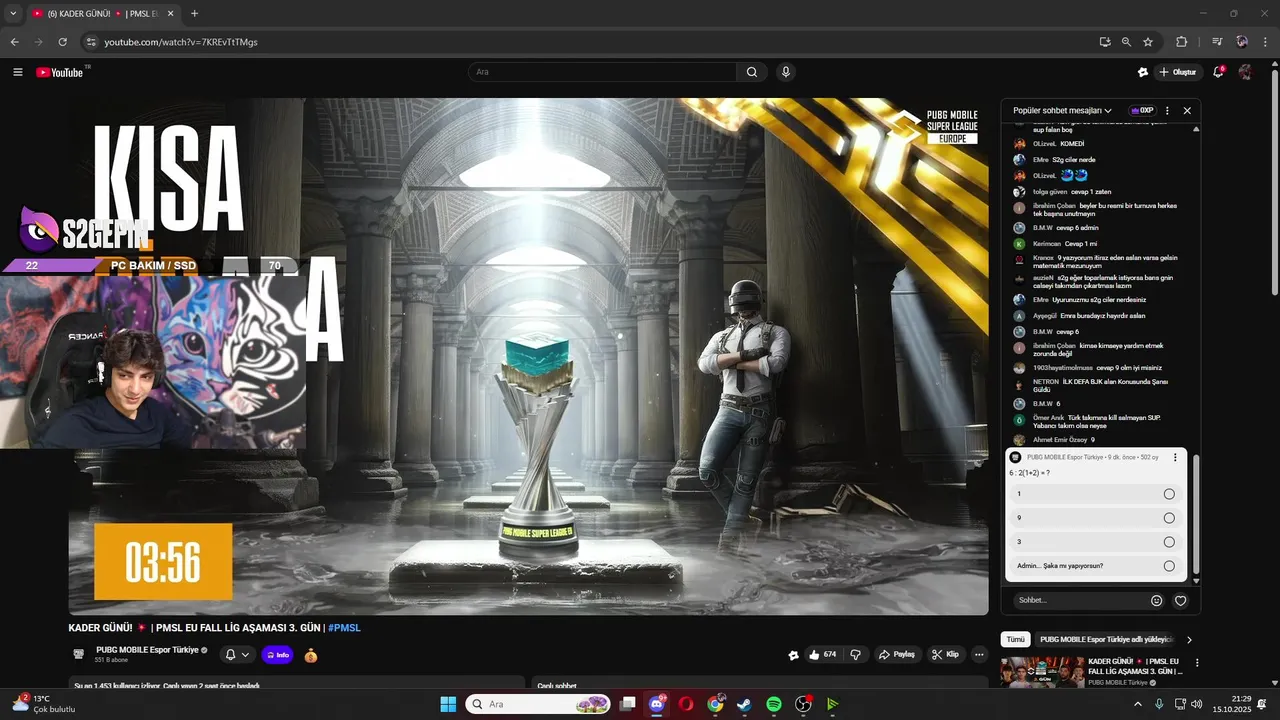The height and width of the screenshot is (720, 1280).
Task: Click the OXP badge in chat header
Action: (x=1141, y=110)
